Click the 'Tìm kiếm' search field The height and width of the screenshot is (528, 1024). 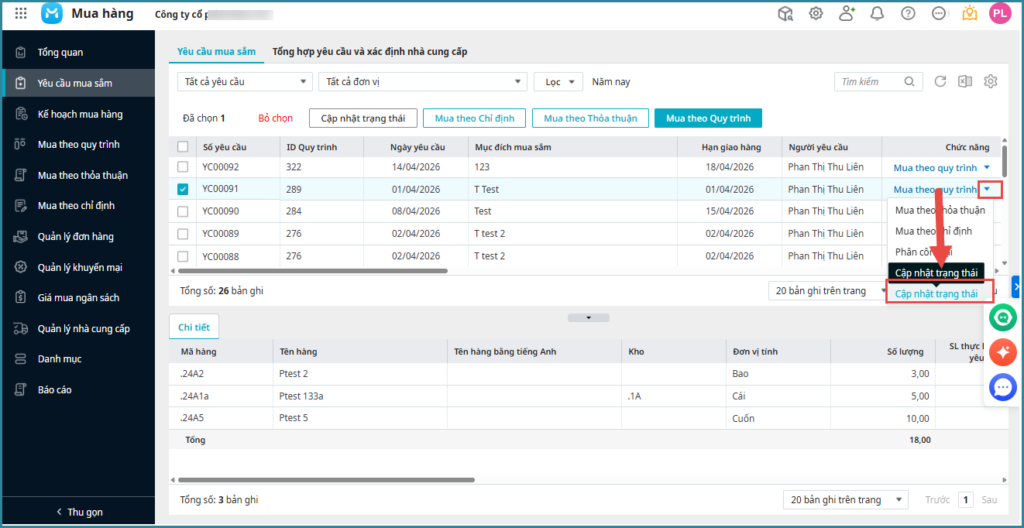coord(876,82)
